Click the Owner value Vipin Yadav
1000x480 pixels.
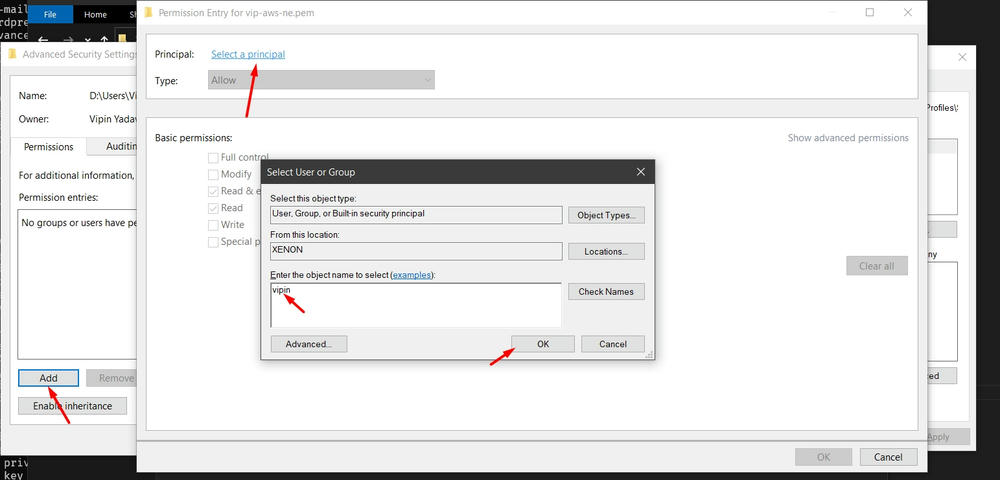tap(114, 119)
